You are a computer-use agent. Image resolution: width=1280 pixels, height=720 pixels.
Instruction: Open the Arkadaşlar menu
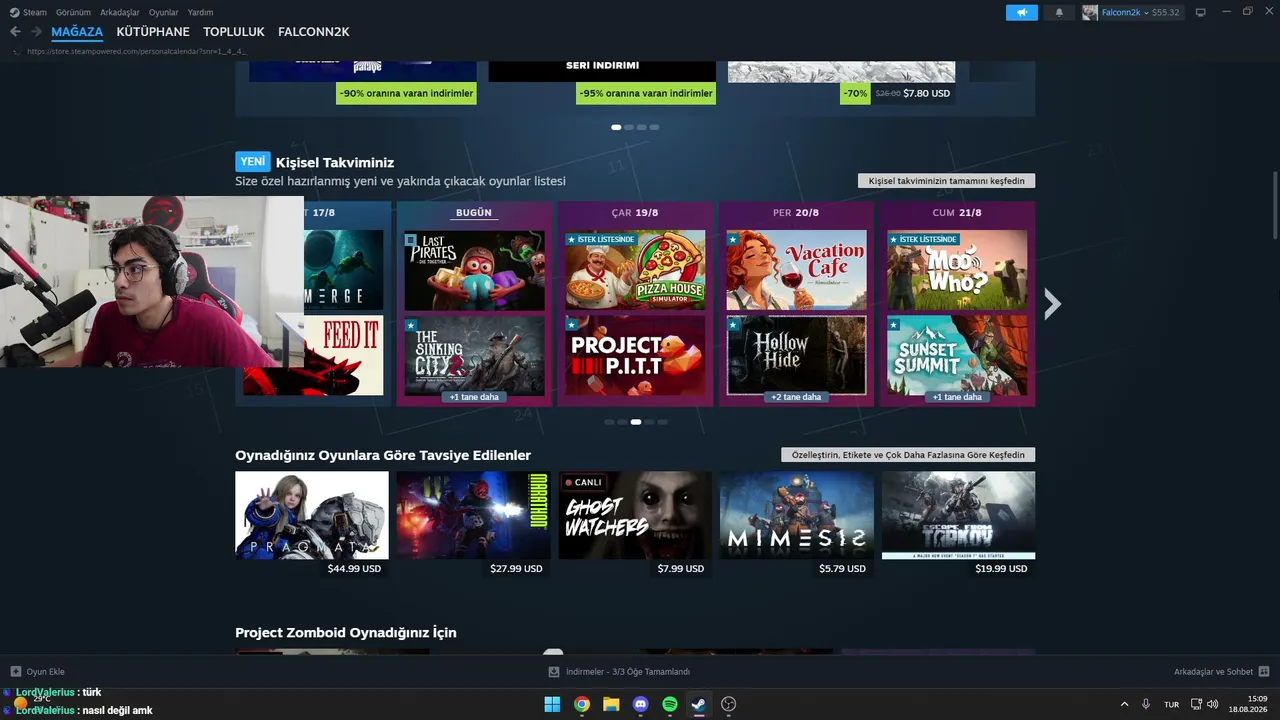[120, 12]
